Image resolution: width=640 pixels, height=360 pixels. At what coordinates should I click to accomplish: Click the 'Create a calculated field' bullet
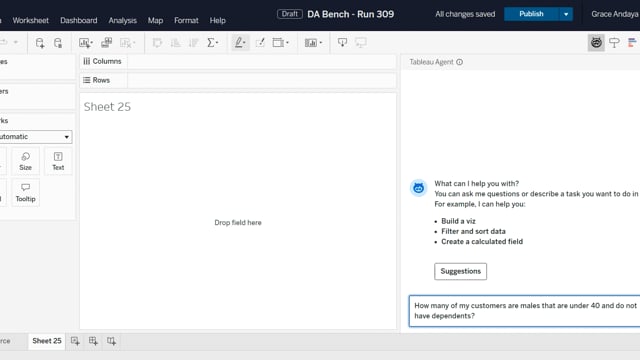coord(482,242)
